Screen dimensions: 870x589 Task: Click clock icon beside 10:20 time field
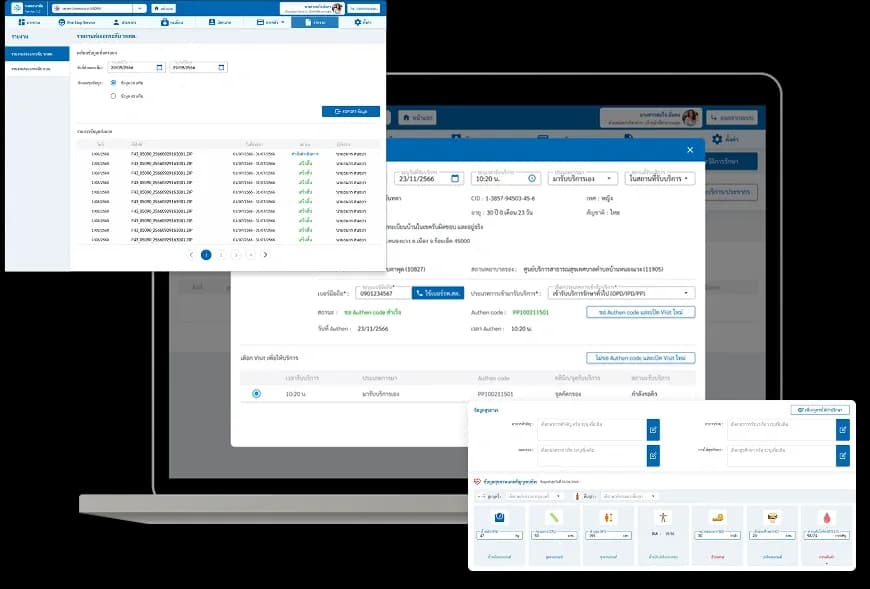532,179
